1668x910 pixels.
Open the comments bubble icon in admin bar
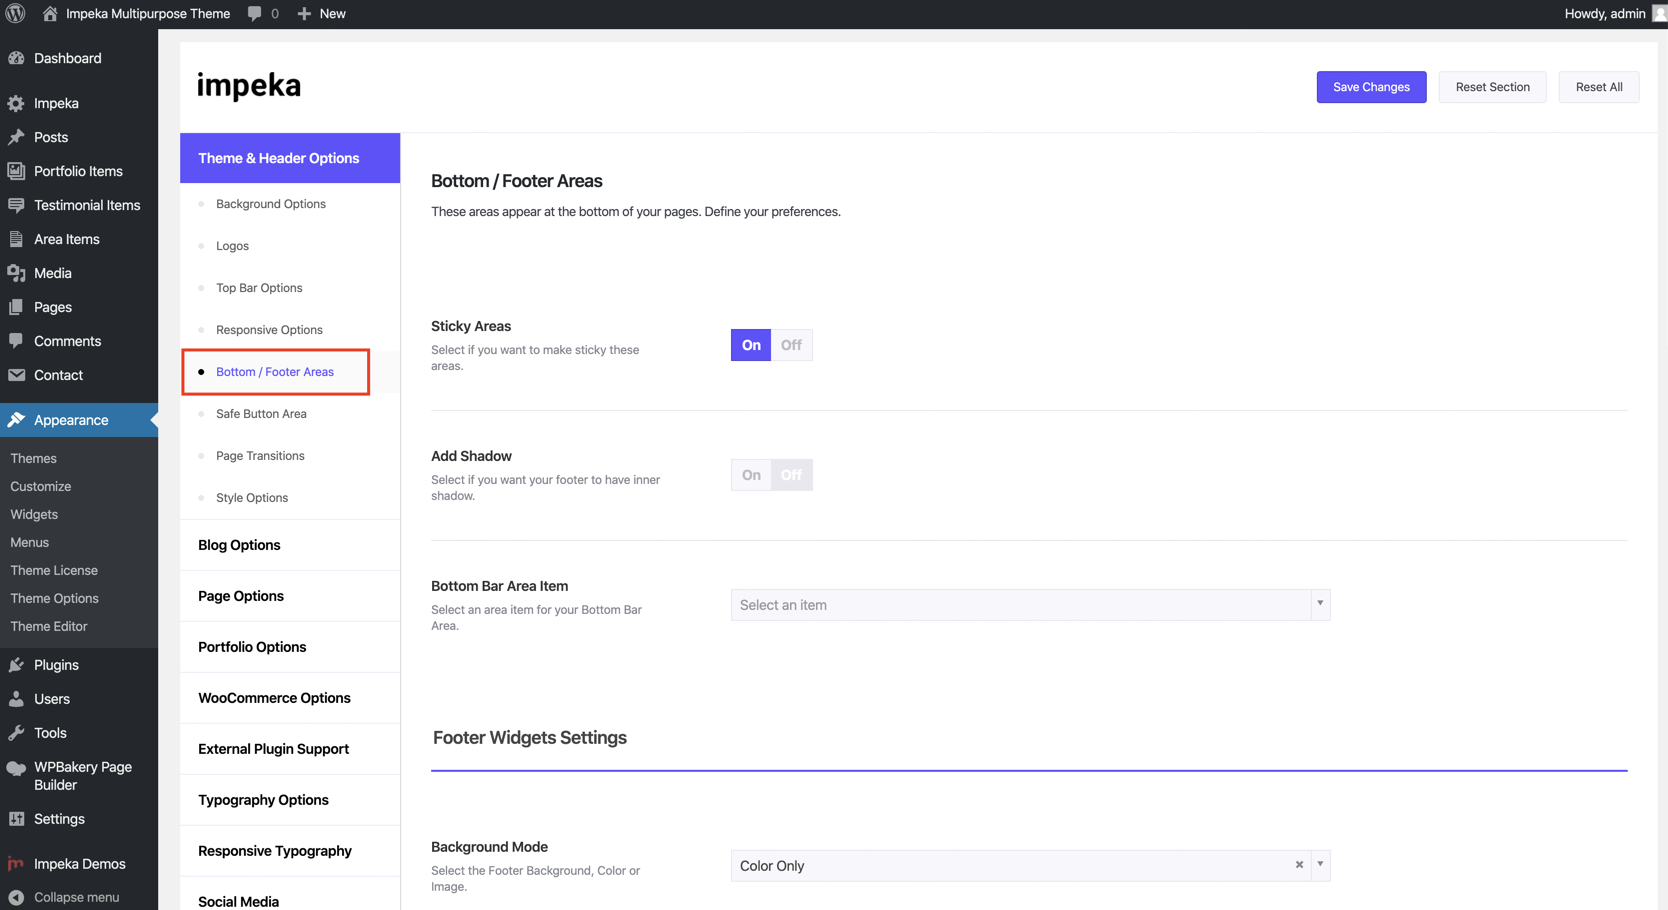pyautogui.click(x=255, y=14)
